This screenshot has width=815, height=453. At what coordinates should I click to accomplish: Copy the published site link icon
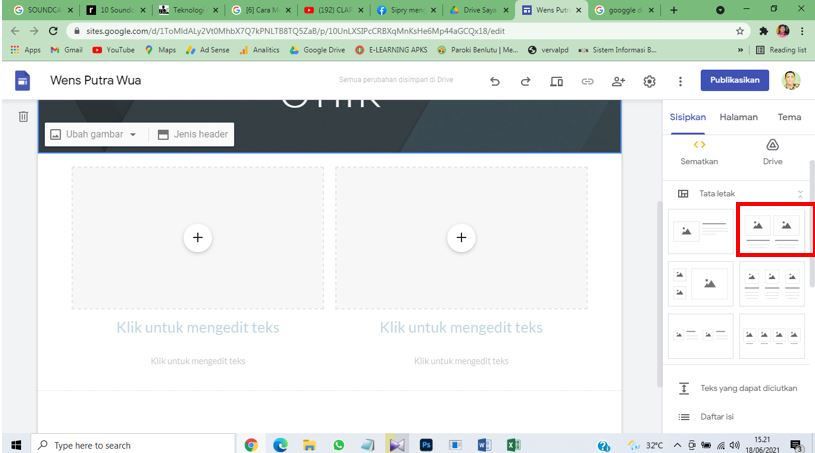coord(587,81)
